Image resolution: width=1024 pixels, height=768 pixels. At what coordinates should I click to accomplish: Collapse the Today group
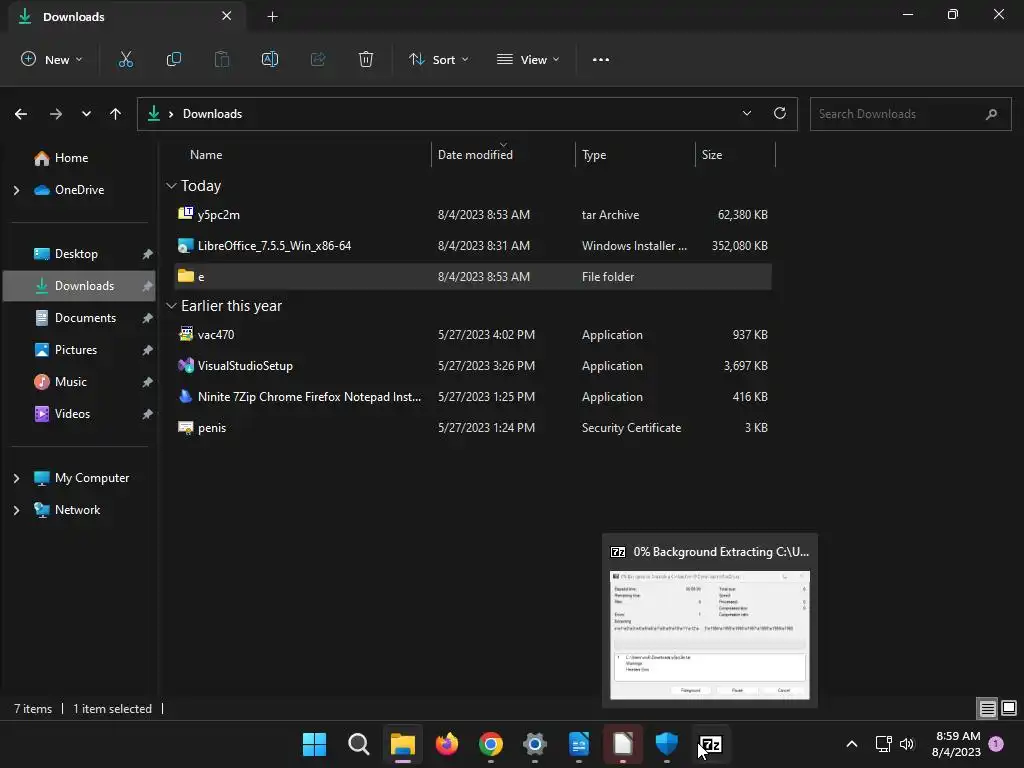[171, 186]
